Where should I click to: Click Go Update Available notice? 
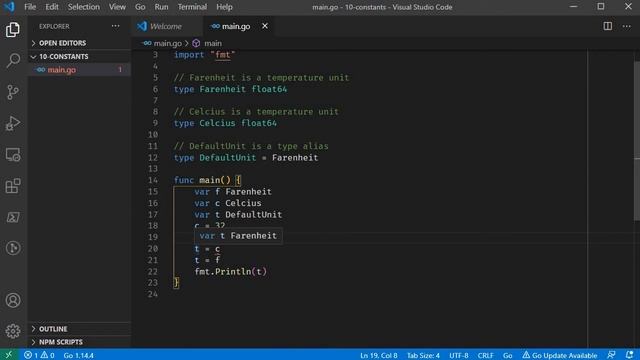point(560,355)
